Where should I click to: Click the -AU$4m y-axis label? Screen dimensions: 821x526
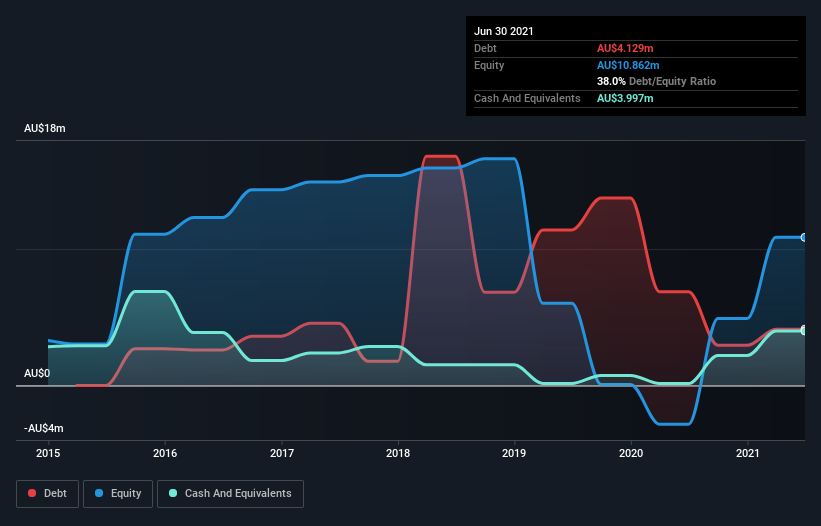(43, 428)
